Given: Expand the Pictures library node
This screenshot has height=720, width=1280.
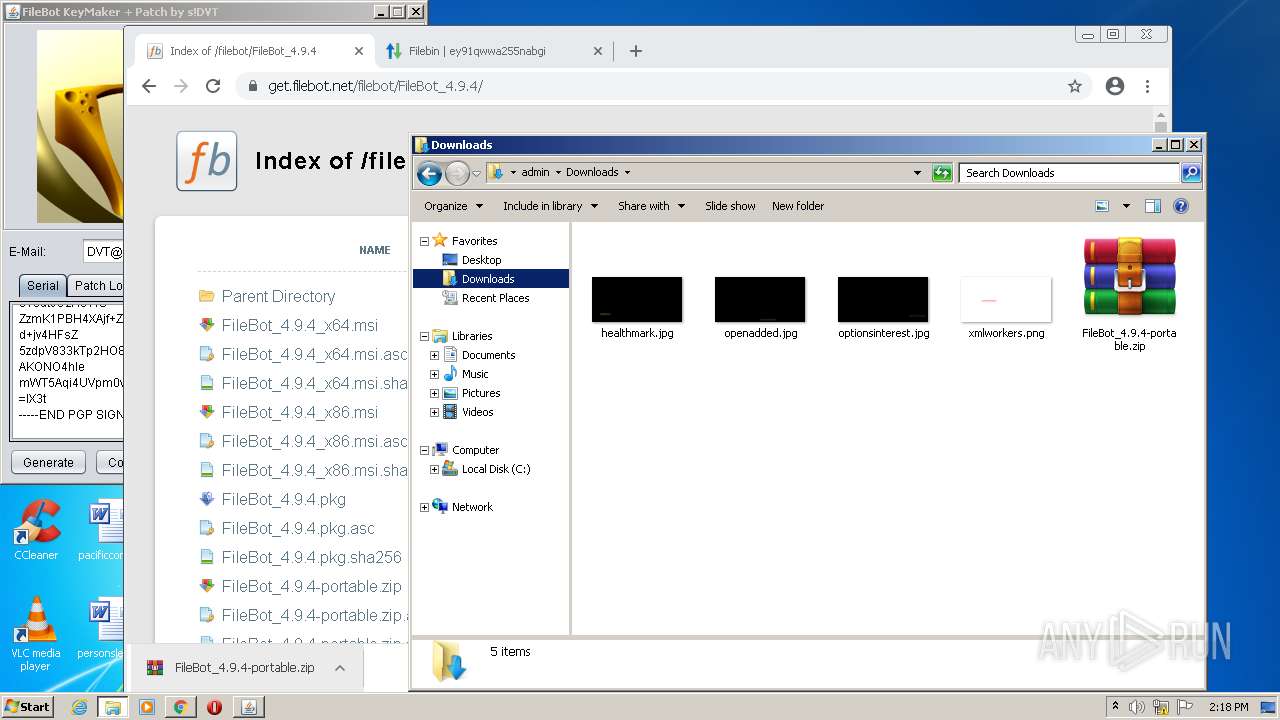Looking at the screenshot, I should 434,393.
